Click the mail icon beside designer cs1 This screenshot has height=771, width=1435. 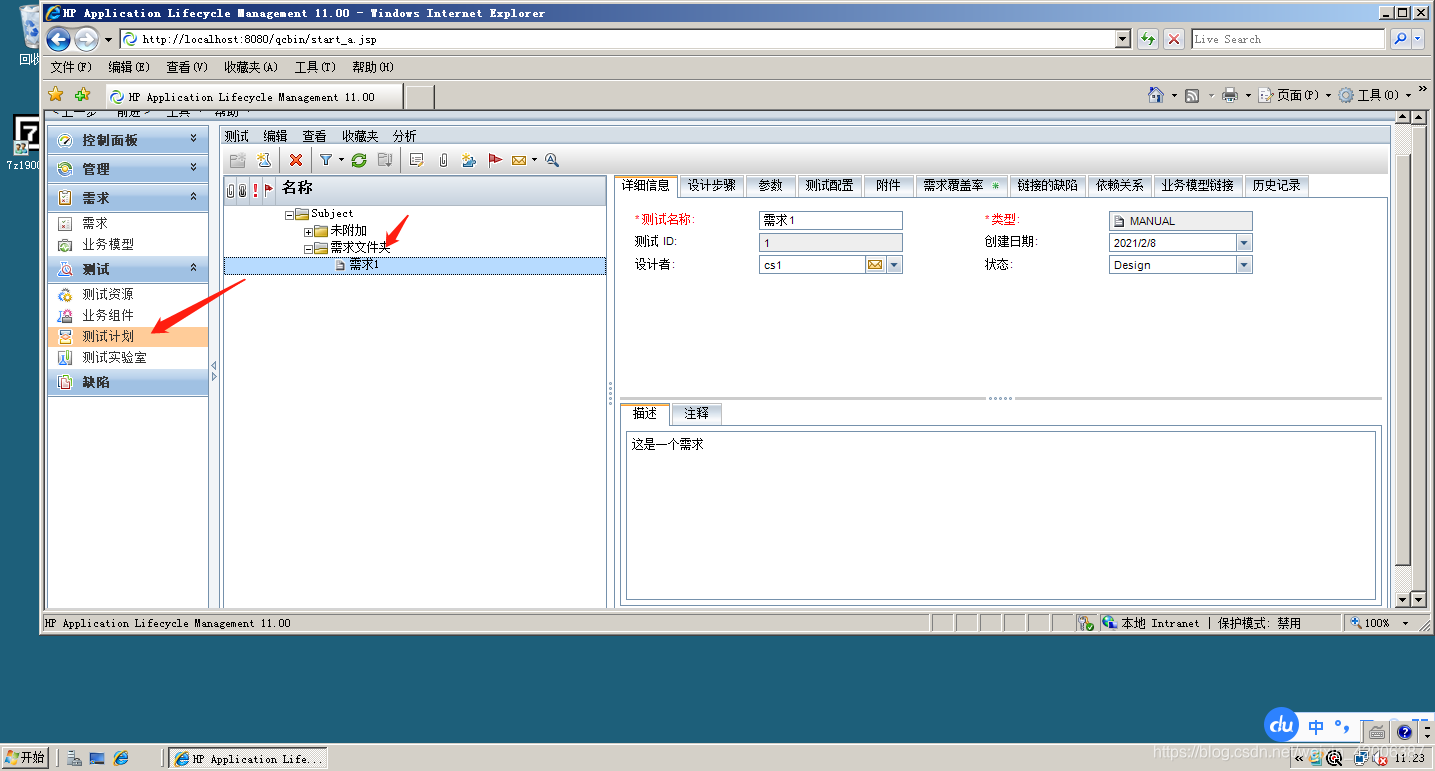point(875,265)
